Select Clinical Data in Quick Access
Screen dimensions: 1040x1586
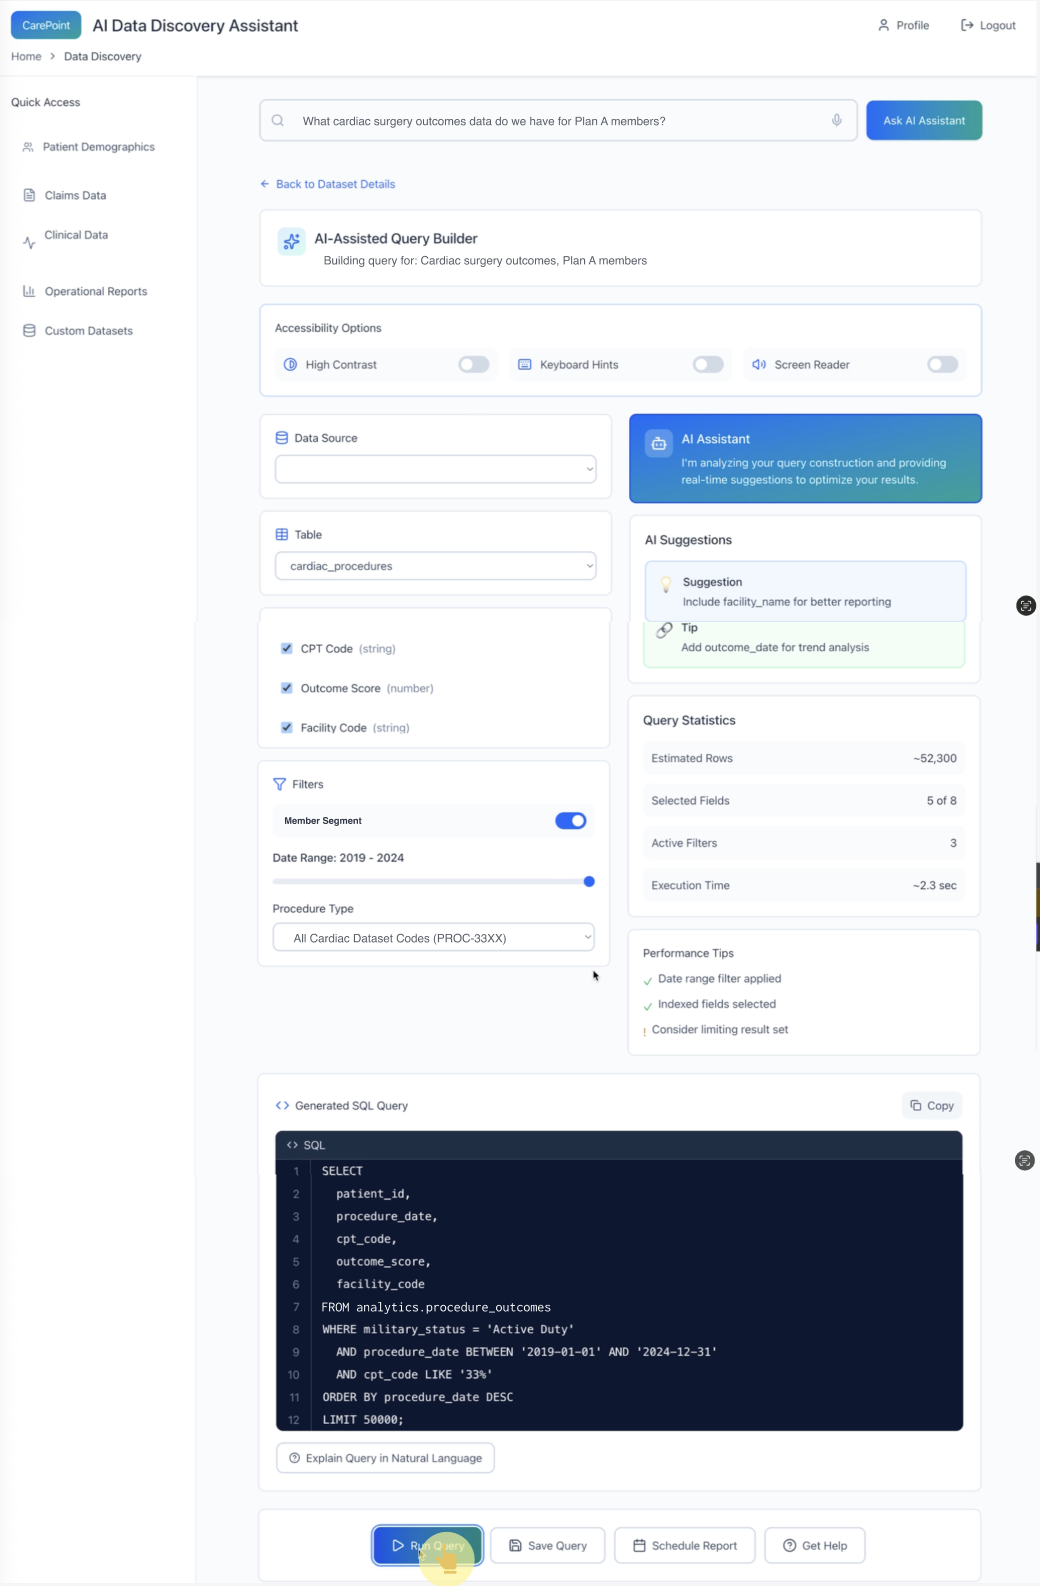76,236
